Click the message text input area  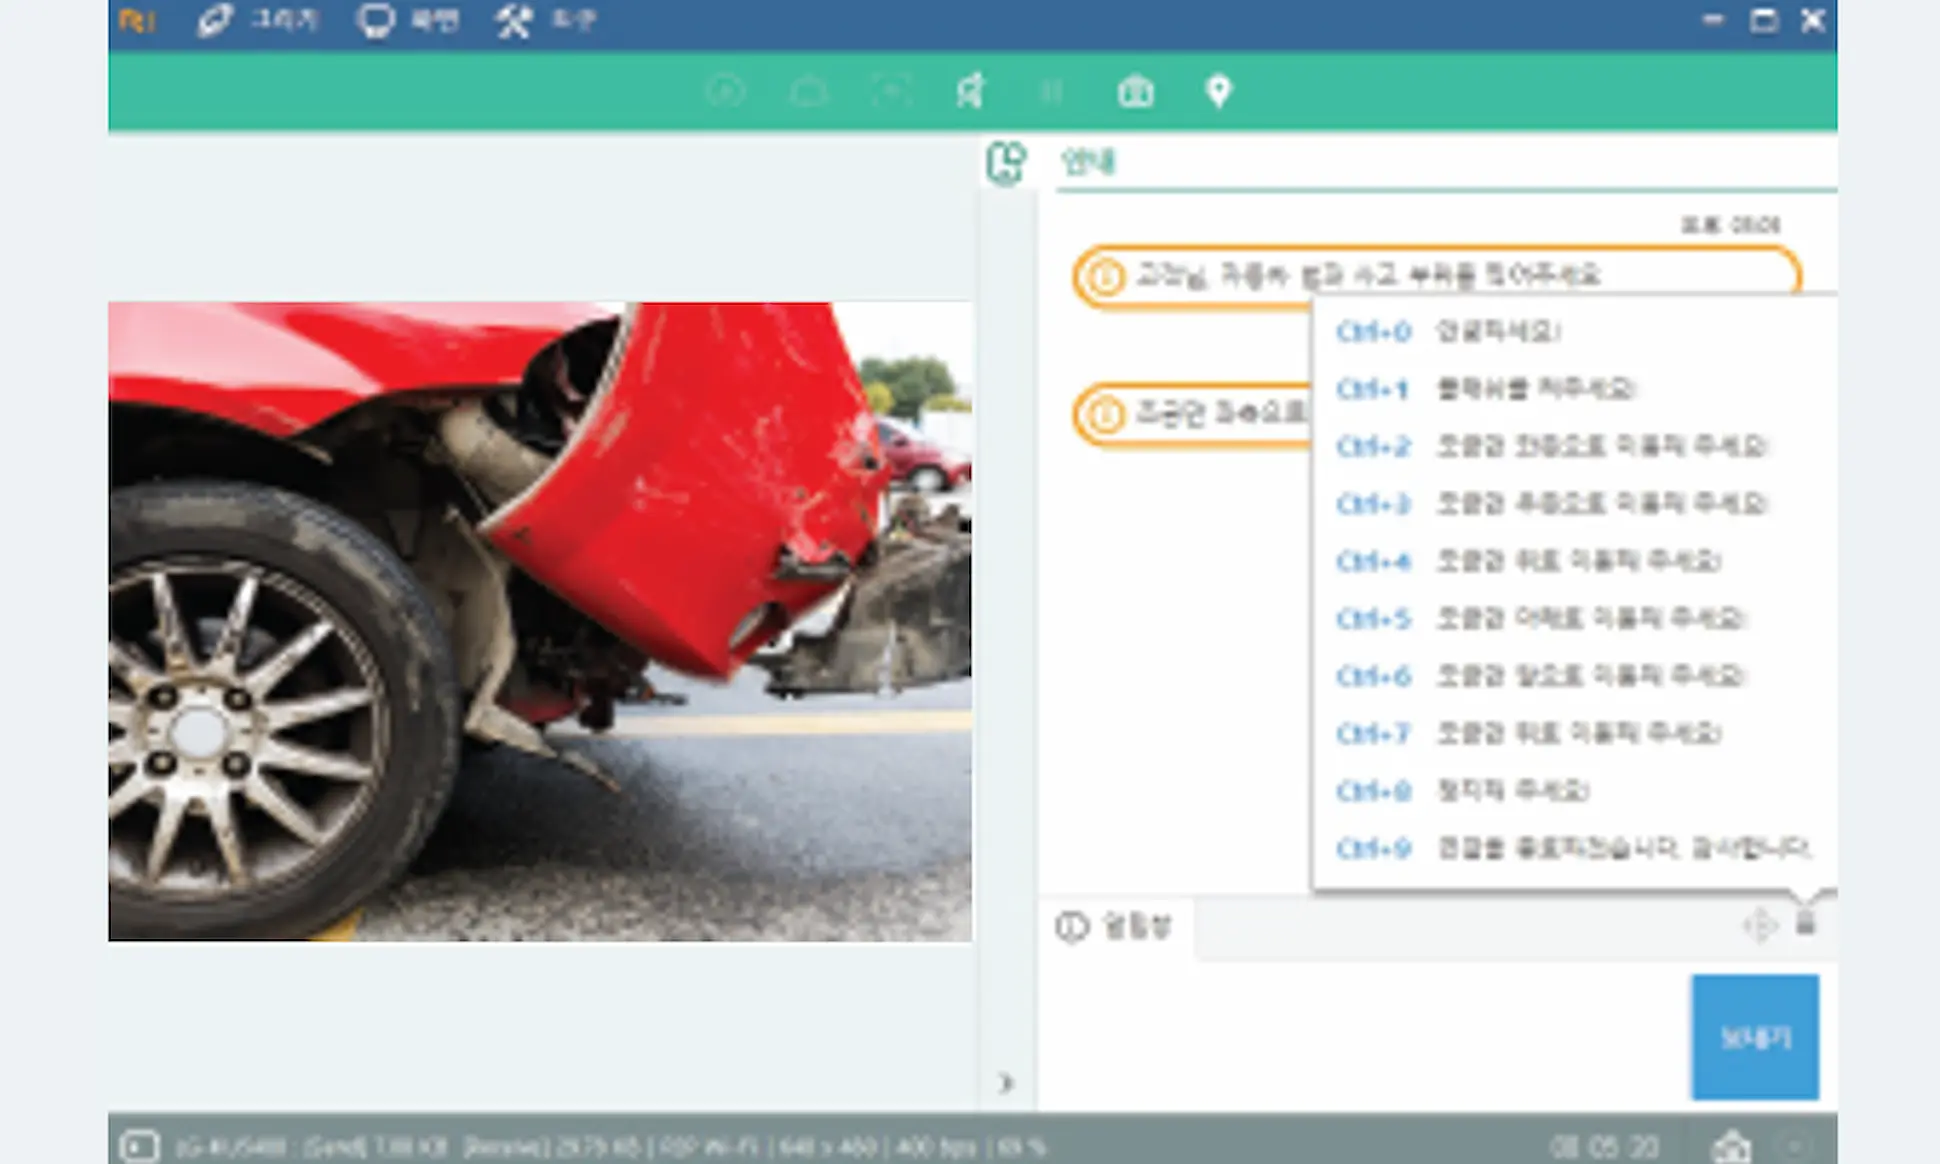(1360, 1035)
